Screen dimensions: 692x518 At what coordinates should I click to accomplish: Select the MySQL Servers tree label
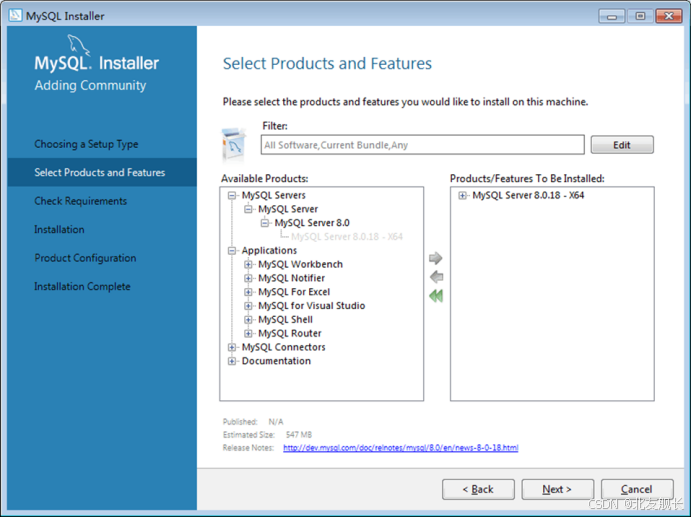[274, 195]
